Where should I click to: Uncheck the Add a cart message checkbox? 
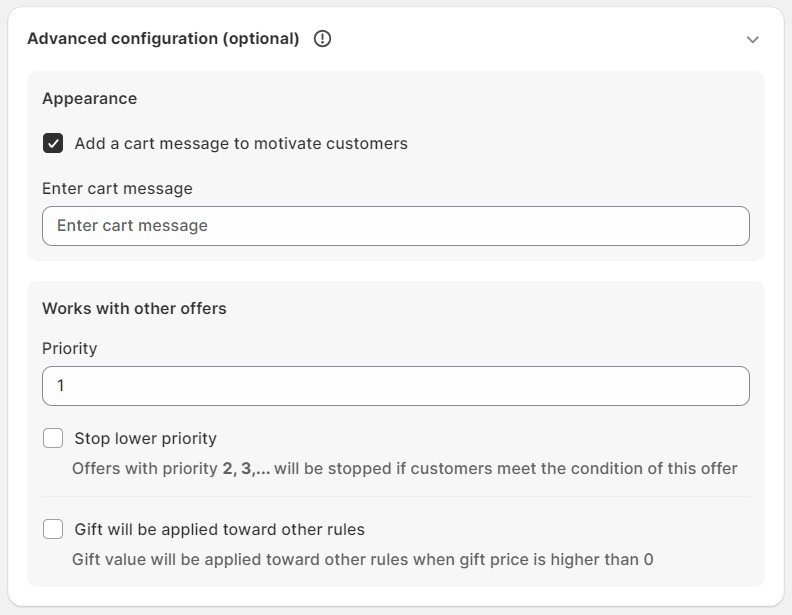point(53,143)
